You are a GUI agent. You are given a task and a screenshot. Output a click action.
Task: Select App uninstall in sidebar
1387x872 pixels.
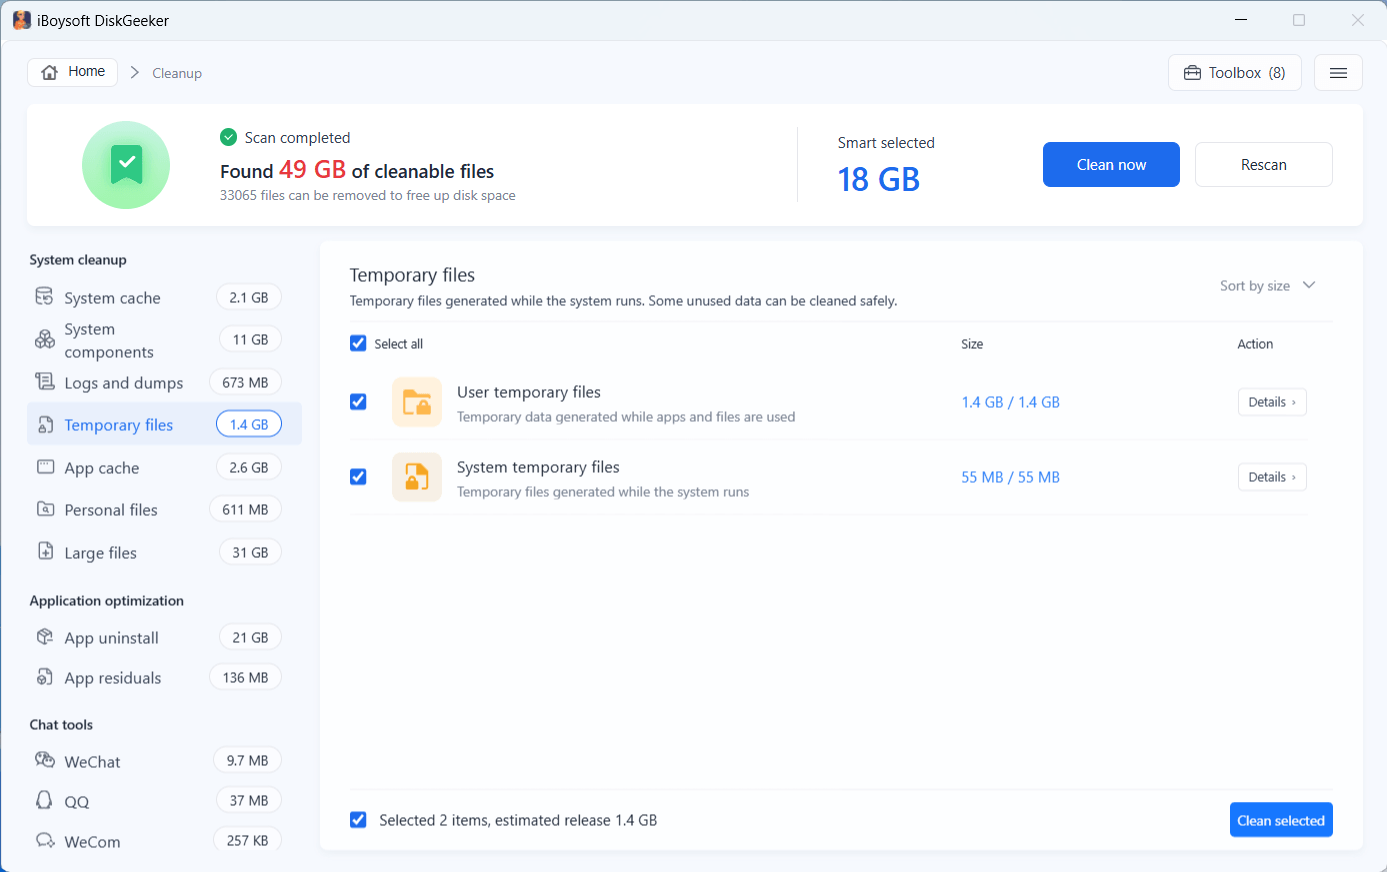click(164, 637)
